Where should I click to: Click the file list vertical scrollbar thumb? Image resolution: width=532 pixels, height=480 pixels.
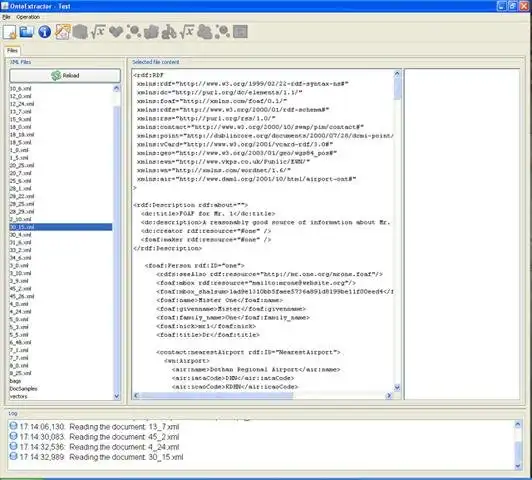click(116, 249)
